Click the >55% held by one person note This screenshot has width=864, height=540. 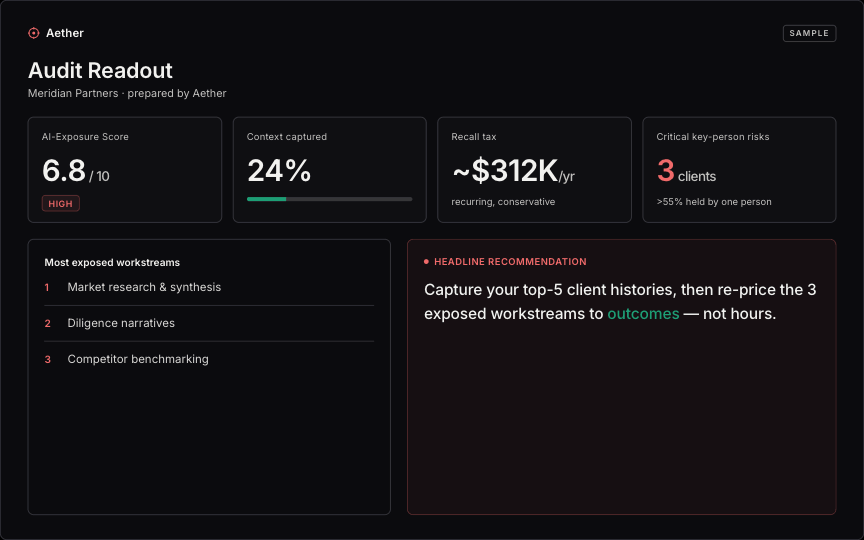[x=714, y=202]
